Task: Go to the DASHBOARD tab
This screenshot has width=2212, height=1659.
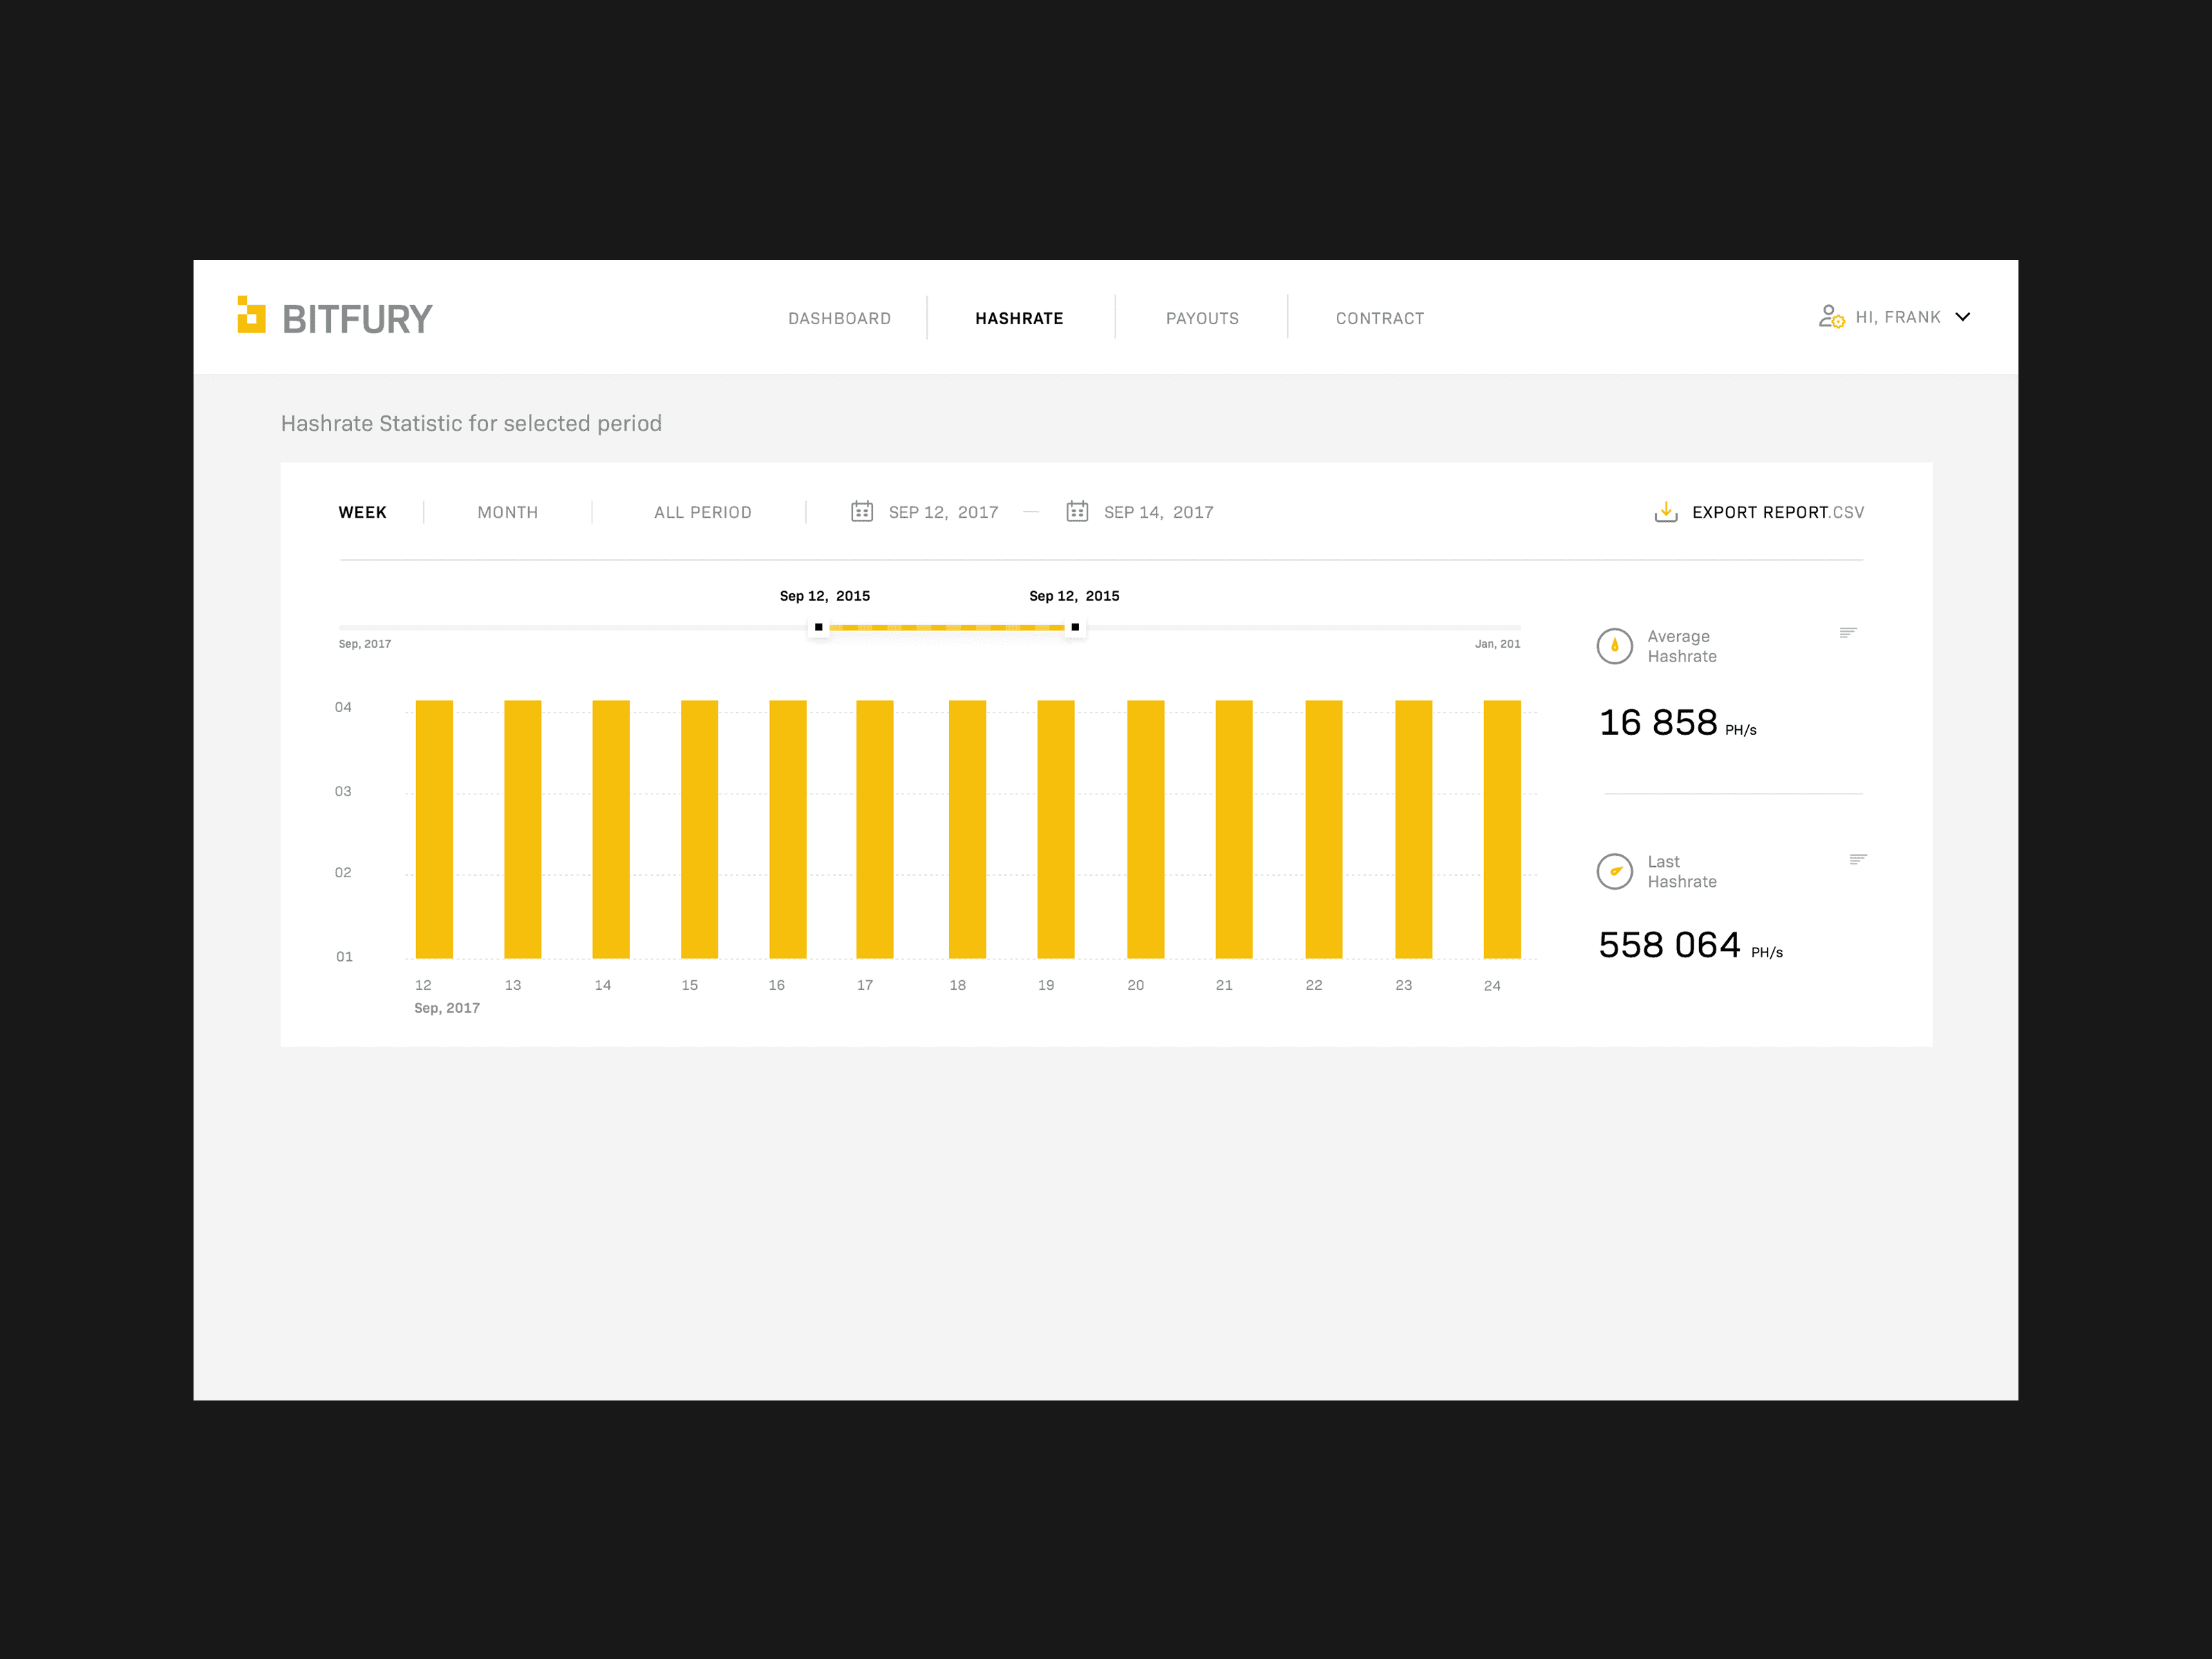Action: [x=839, y=318]
